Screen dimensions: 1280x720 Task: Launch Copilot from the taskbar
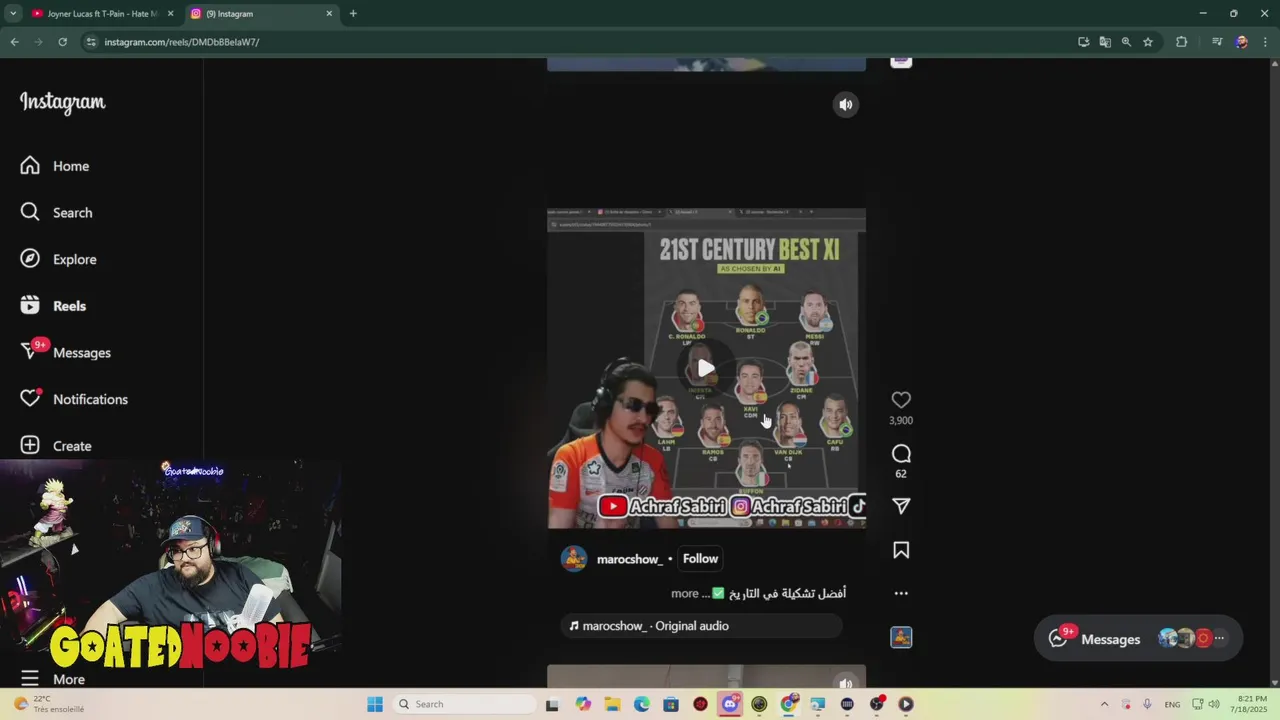pyautogui.click(x=583, y=704)
